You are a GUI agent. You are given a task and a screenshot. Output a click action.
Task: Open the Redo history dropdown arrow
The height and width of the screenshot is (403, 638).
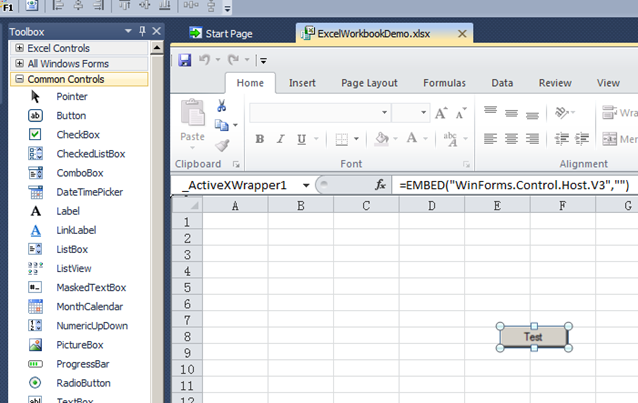coord(247,60)
